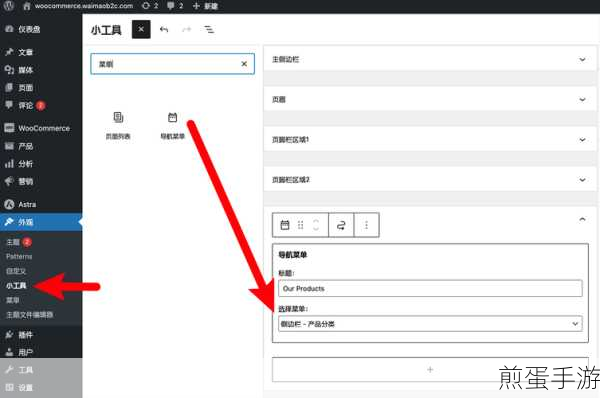Open 设置 settings menu
Image resolution: width=600 pixels, height=398 pixels.
click(x=41, y=388)
